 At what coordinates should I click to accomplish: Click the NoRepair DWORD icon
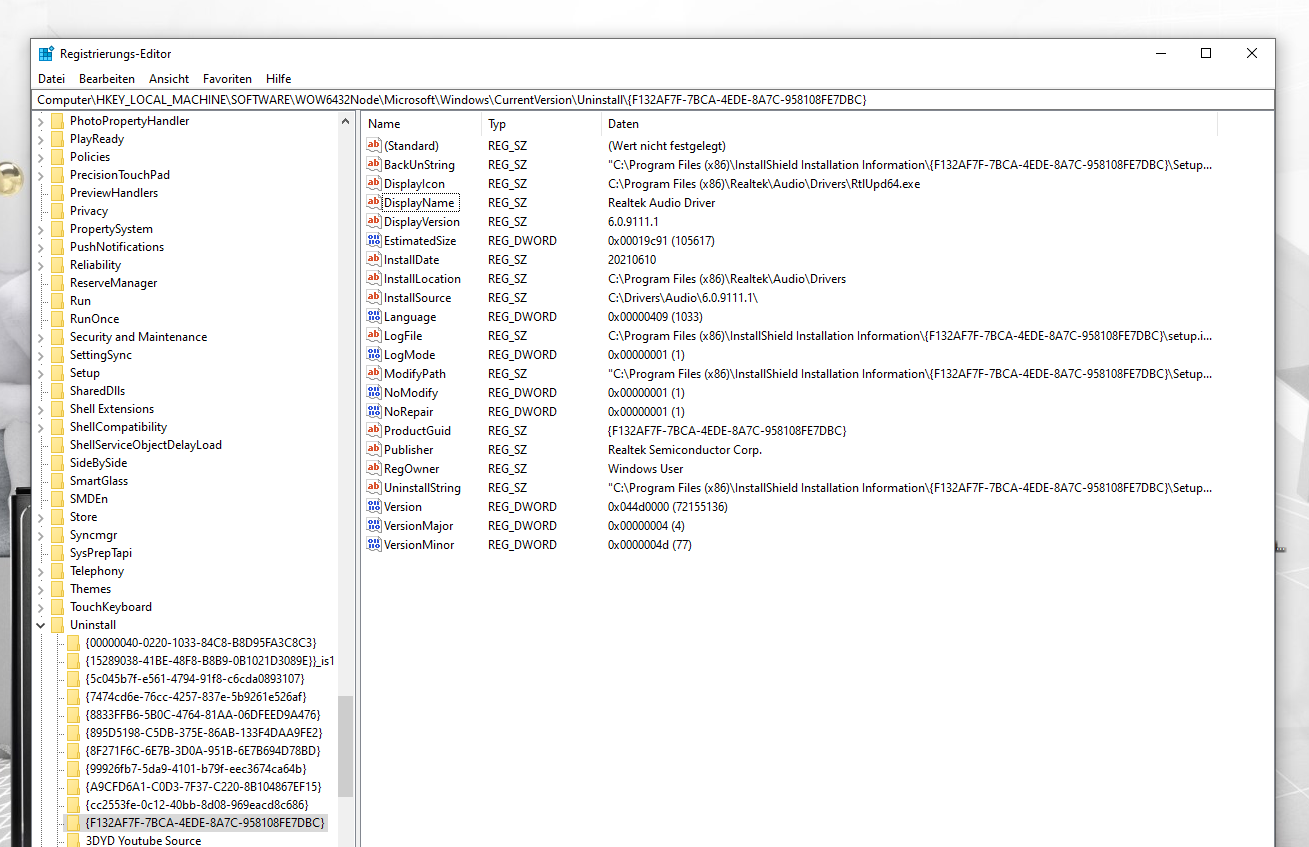(x=374, y=411)
